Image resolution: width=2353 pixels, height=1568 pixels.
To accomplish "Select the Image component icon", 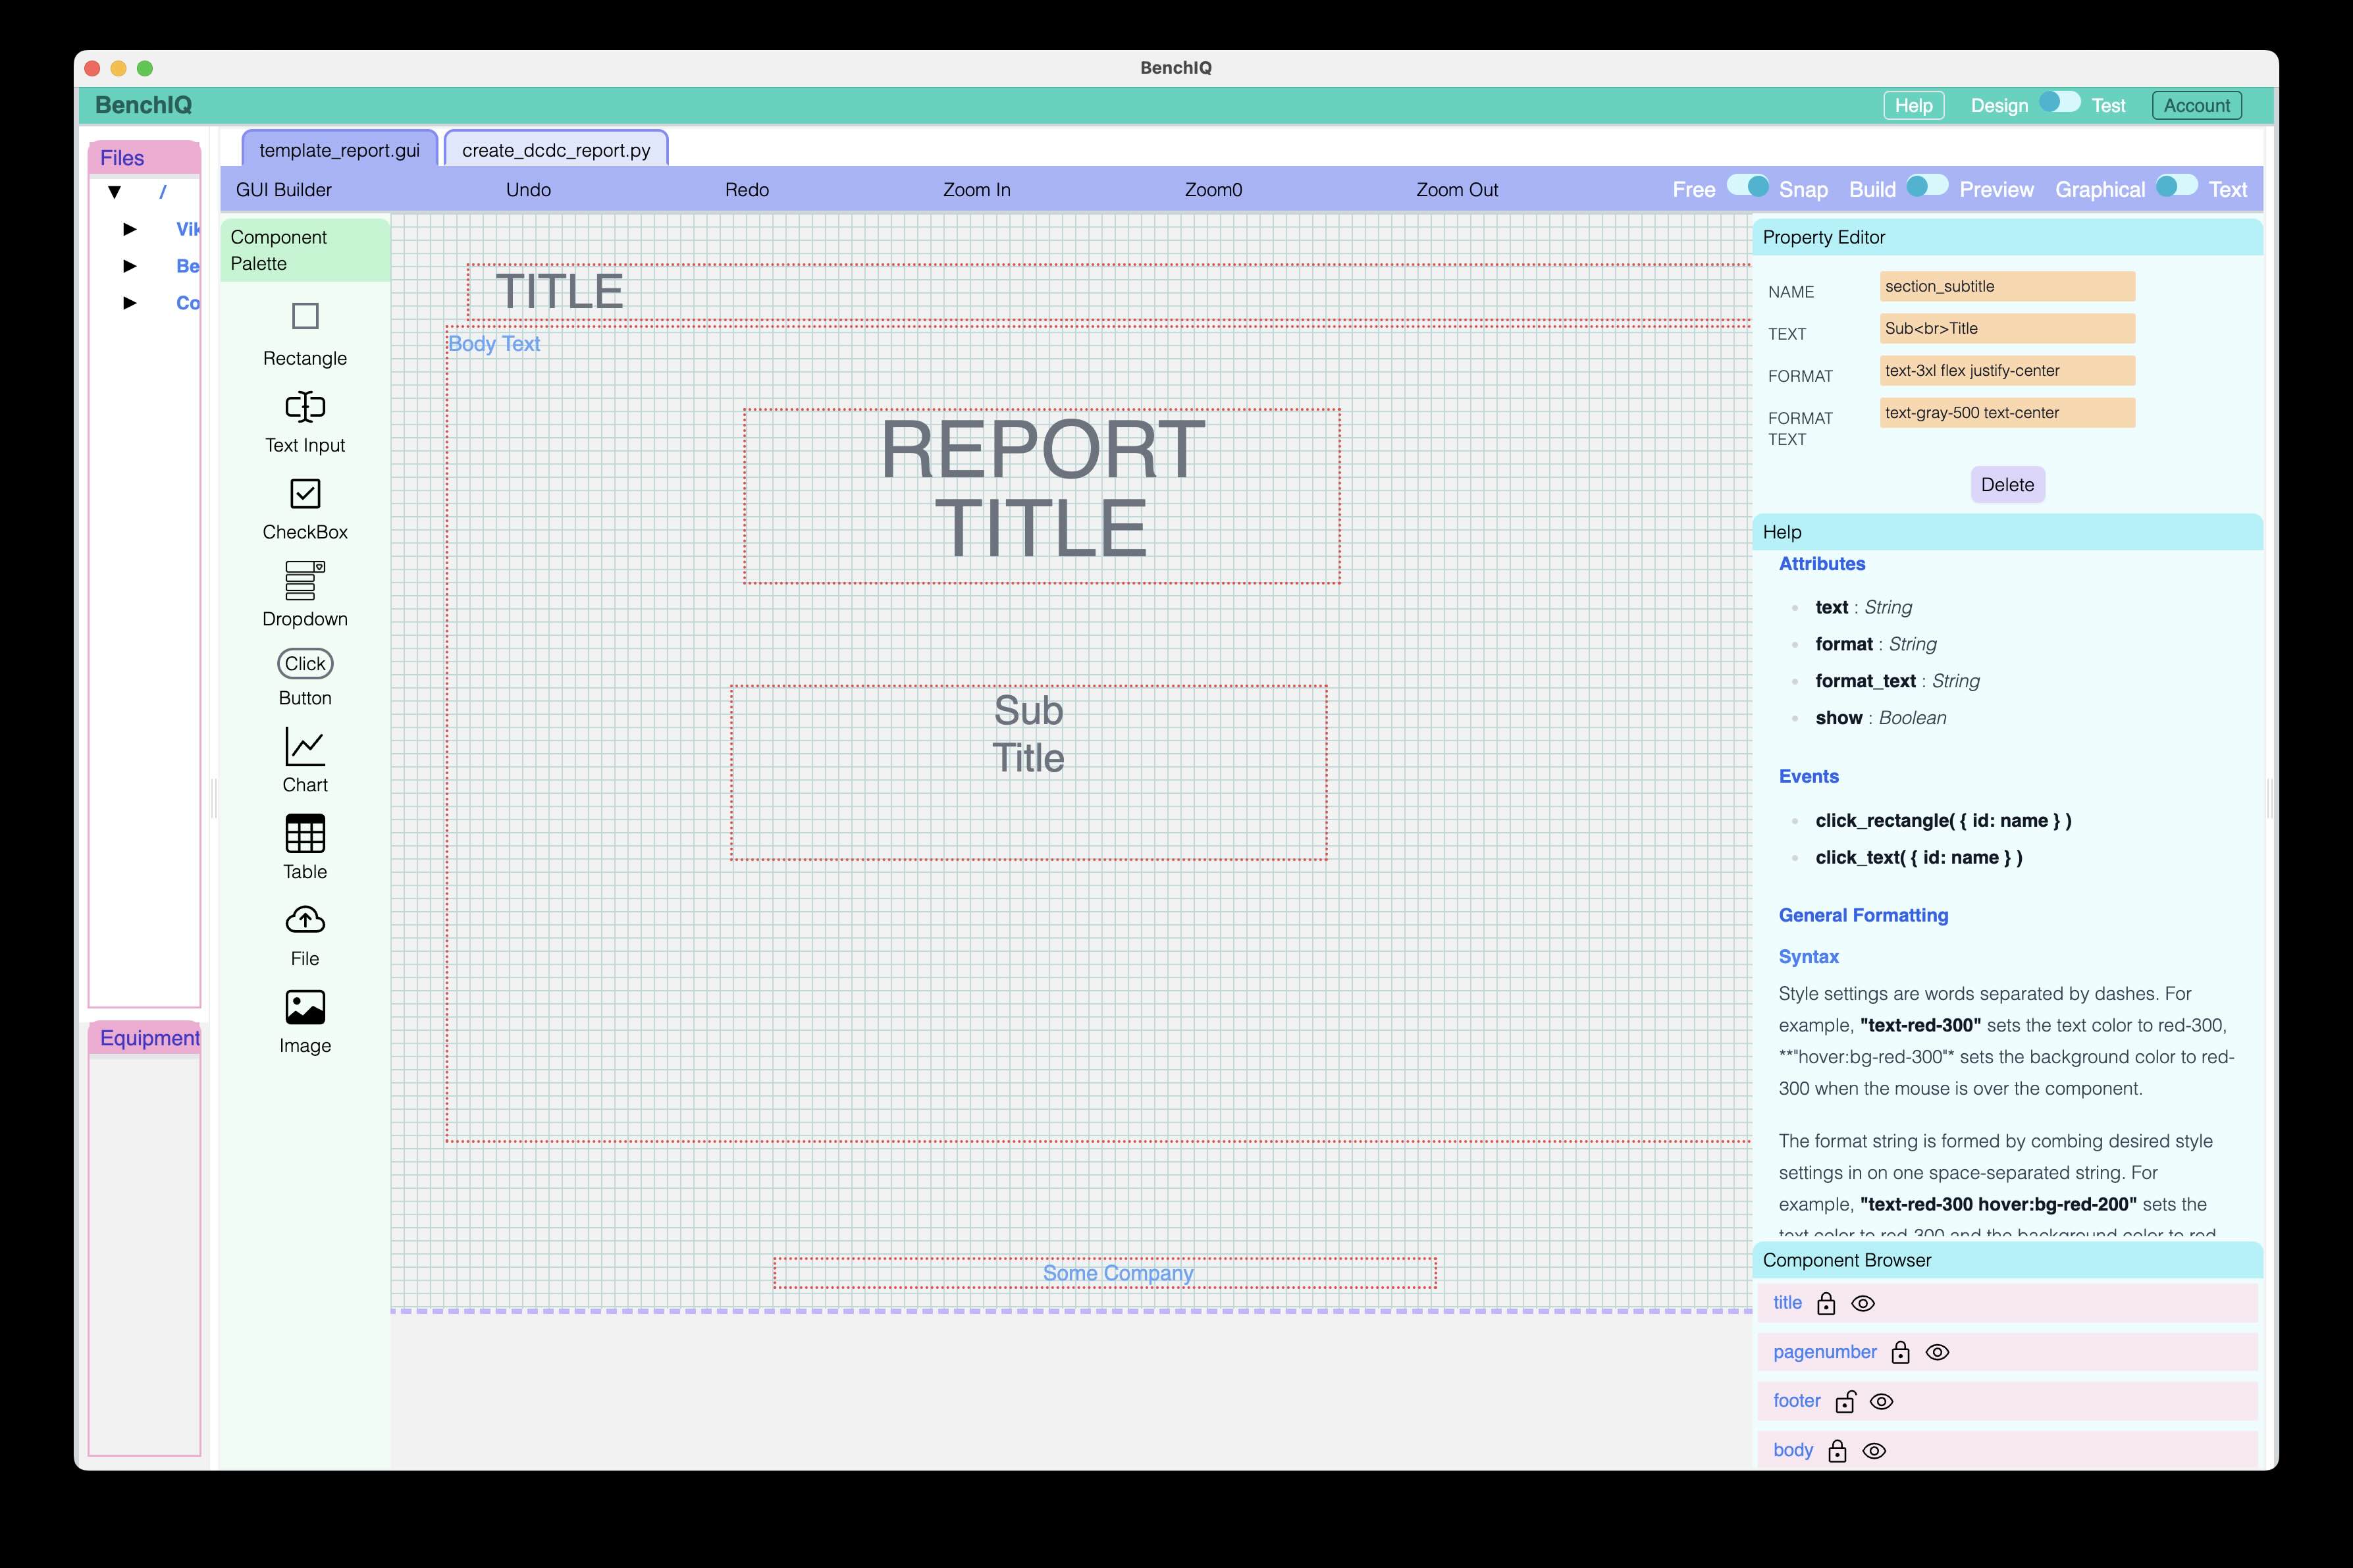I will pos(305,1007).
